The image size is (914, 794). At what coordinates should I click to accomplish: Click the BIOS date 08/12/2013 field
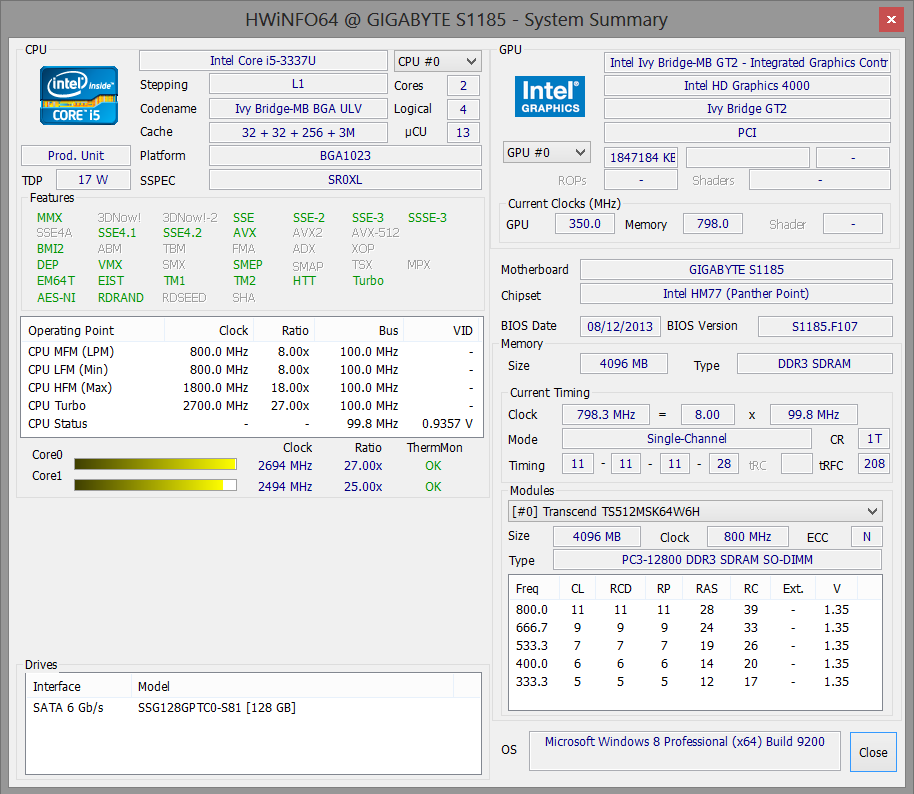point(620,326)
